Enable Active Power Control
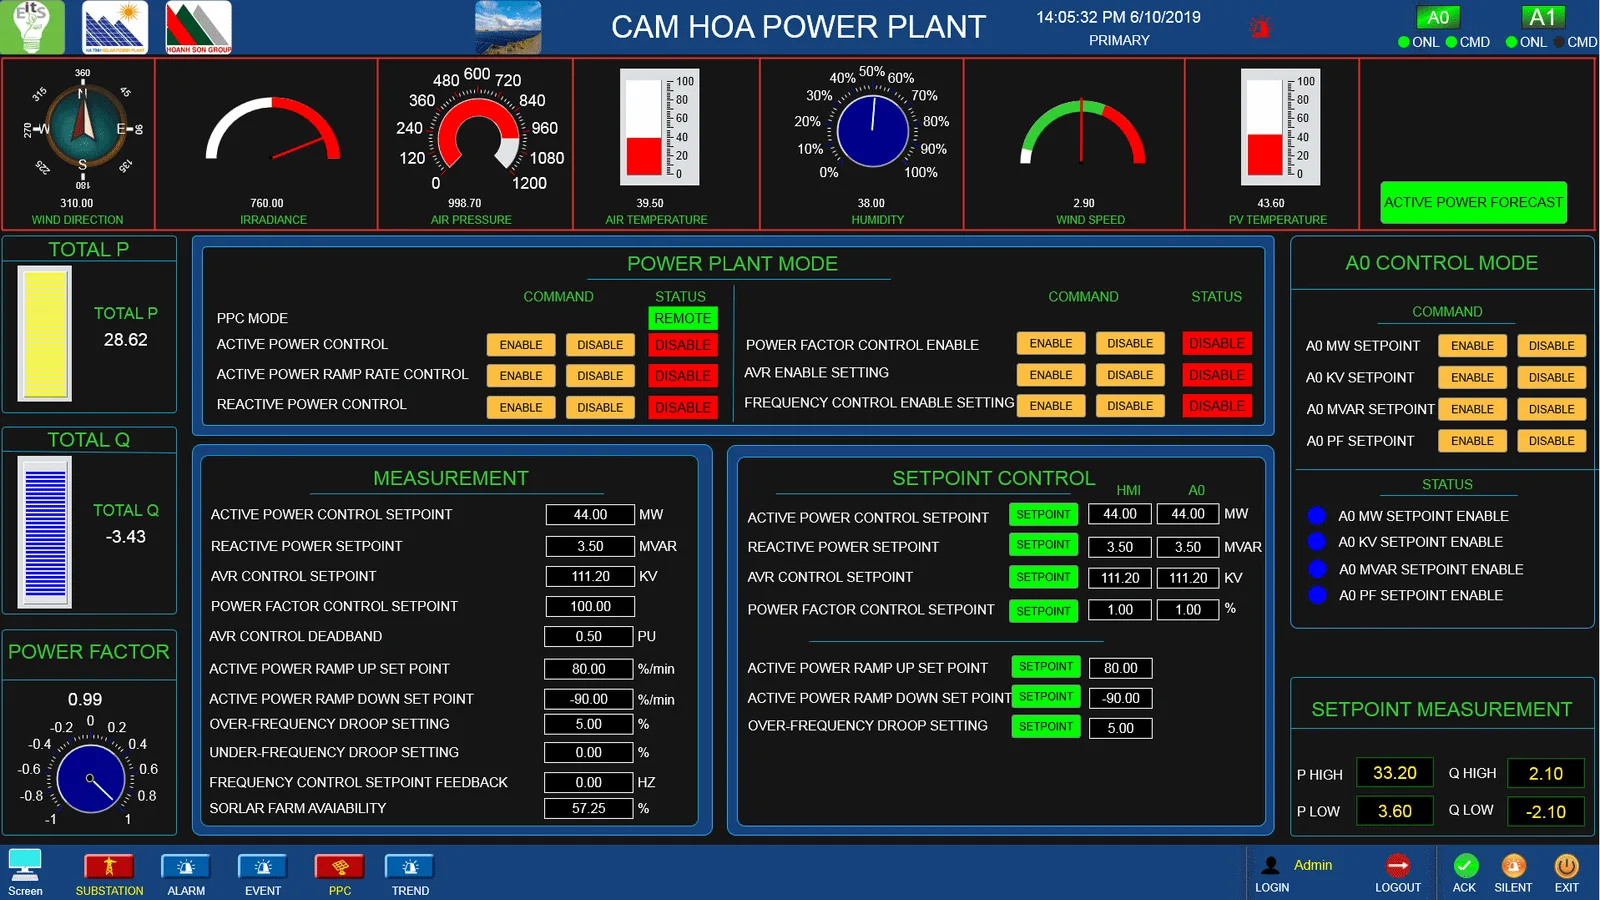This screenshot has width=1600, height=900. [521, 345]
